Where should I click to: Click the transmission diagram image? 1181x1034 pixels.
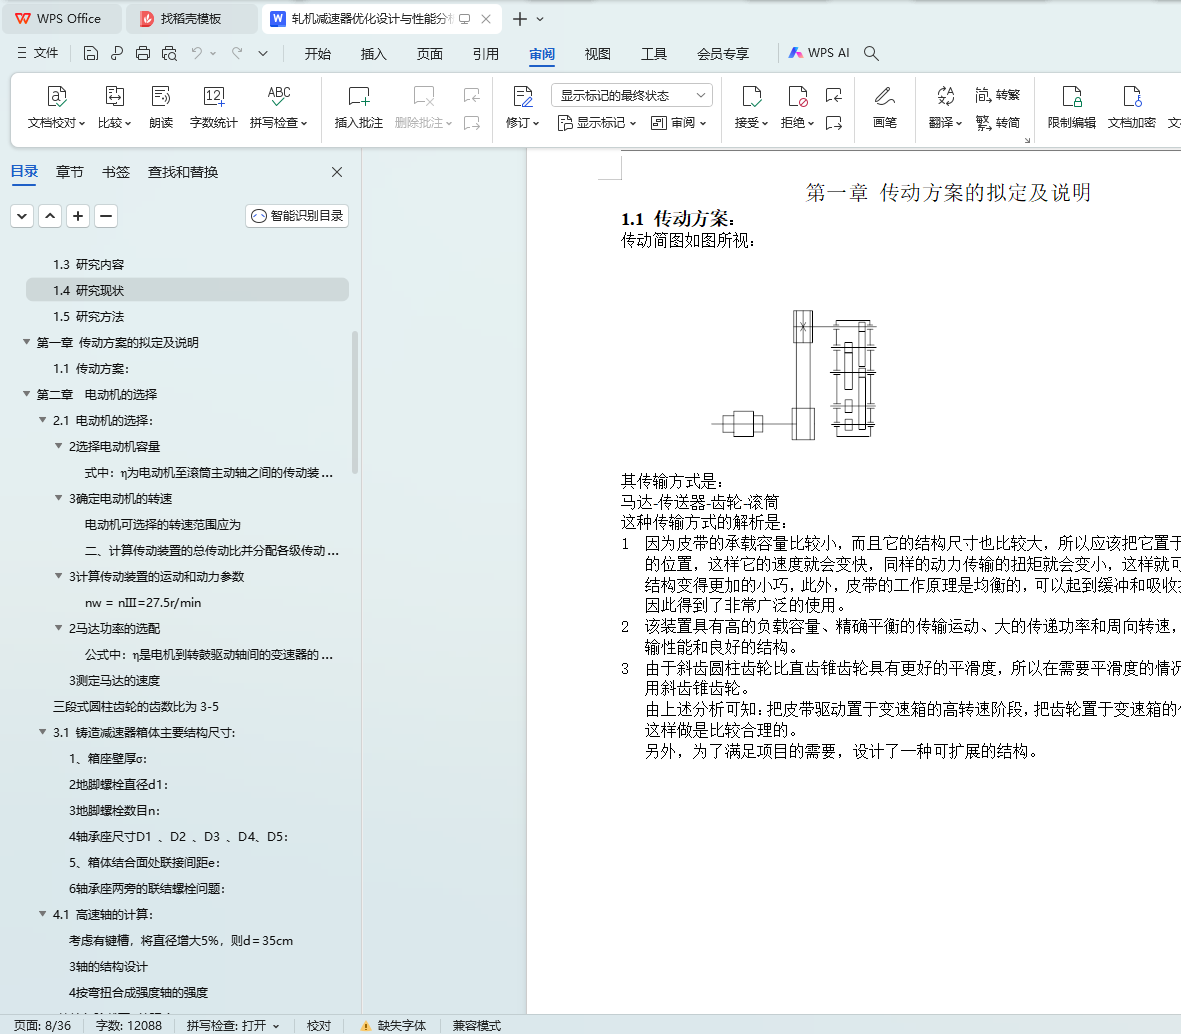(795, 375)
